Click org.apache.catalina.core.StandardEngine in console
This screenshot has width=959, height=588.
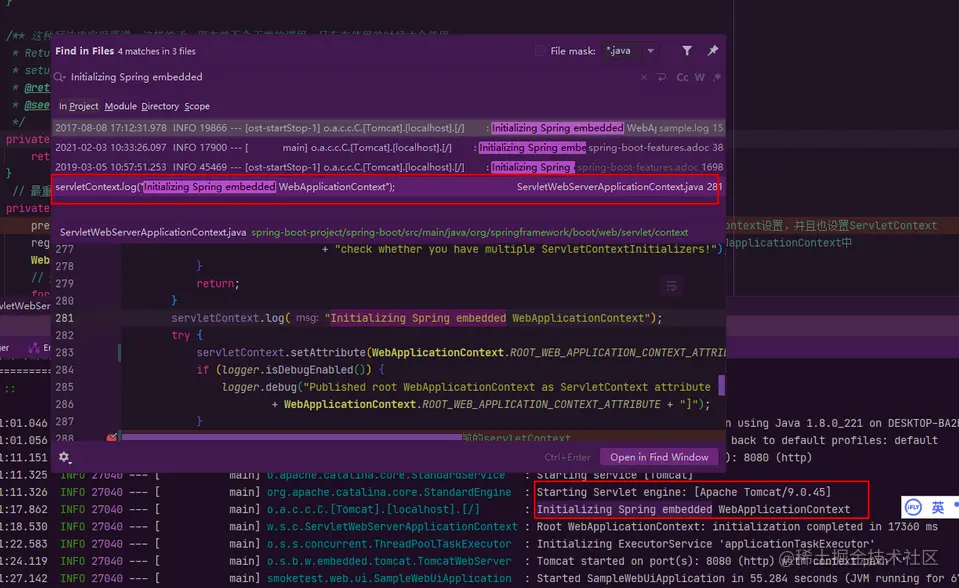389,492
